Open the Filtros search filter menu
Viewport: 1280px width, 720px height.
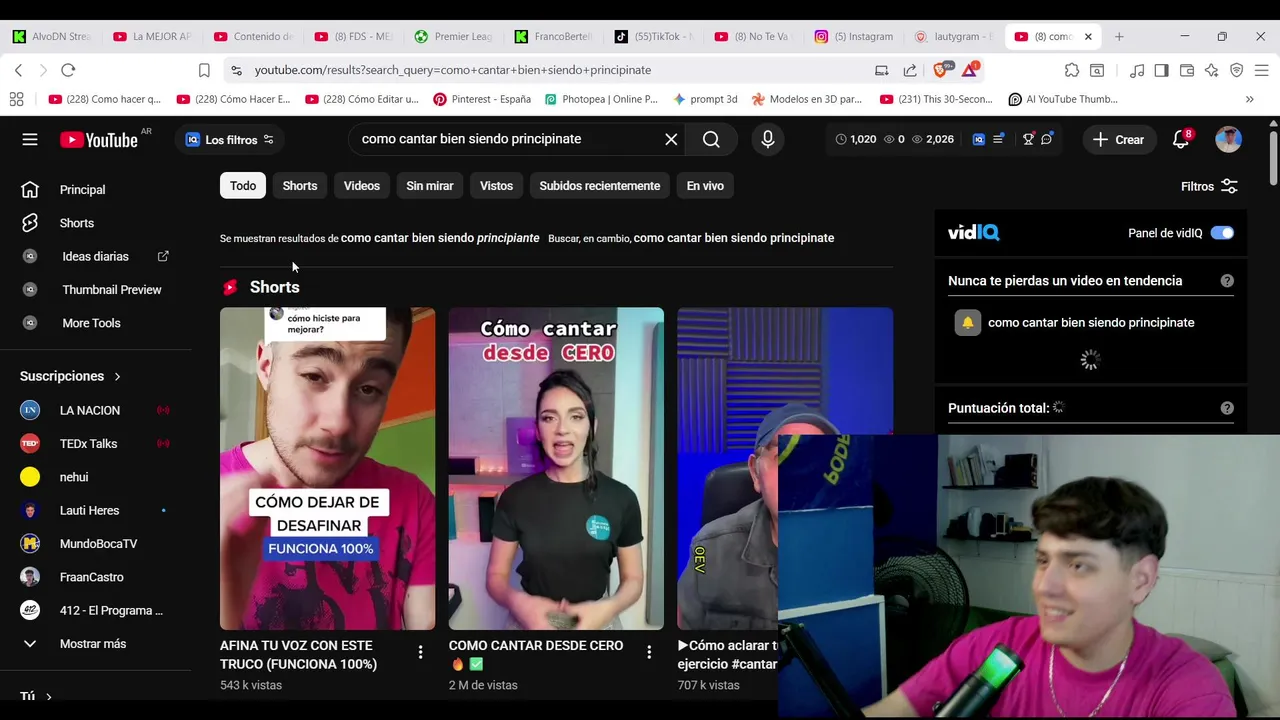click(x=1209, y=187)
